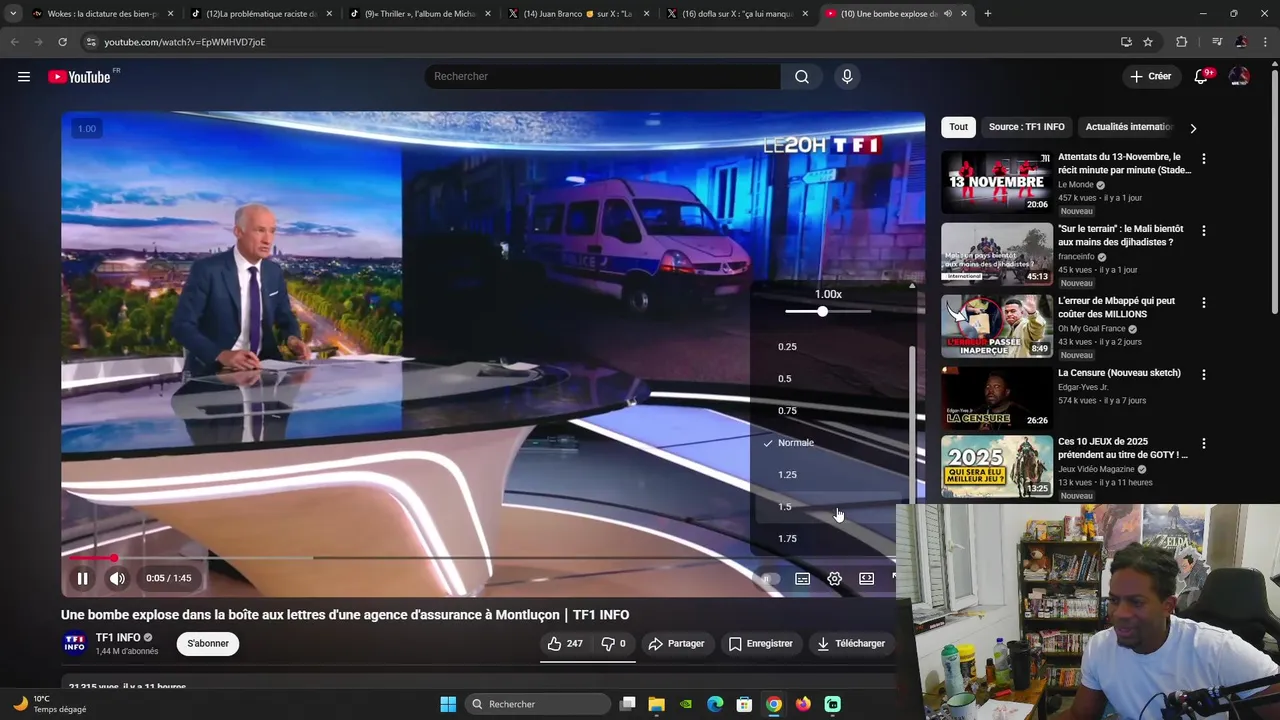The image size is (1280, 720).
Task: Open the player settings gear
Action: coord(834,578)
